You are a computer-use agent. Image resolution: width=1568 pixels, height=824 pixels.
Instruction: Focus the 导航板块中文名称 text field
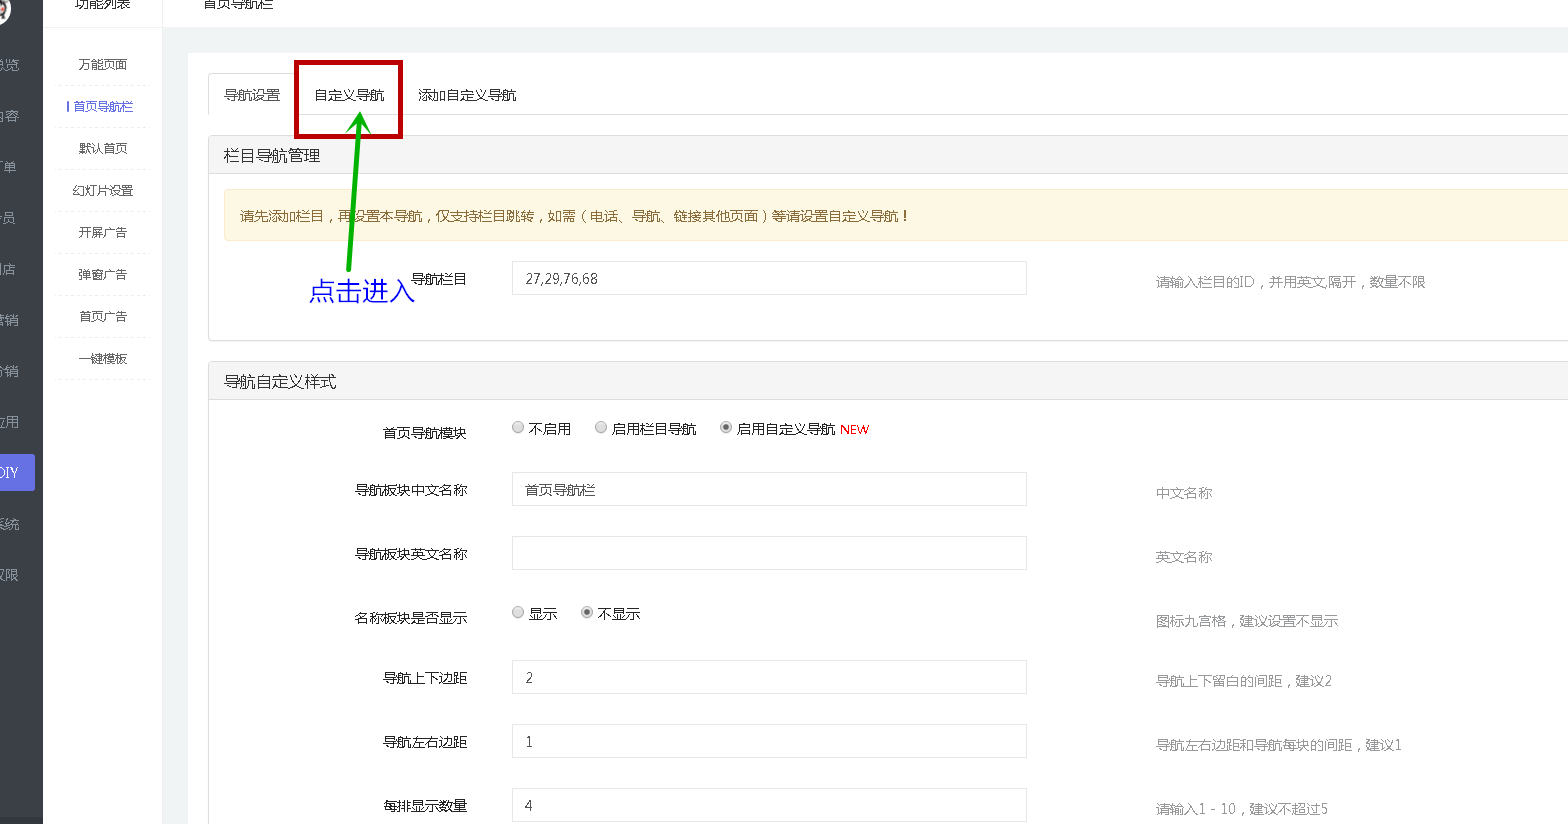click(x=768, y=490)
